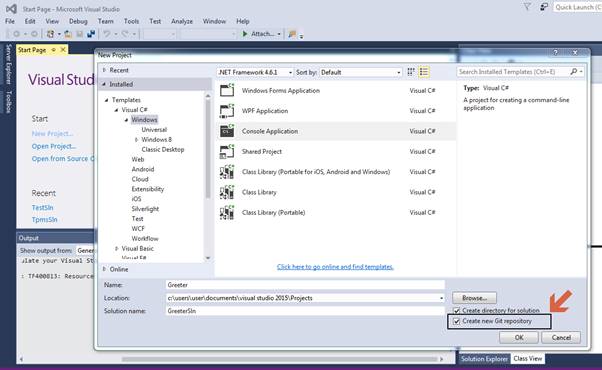Click the redo toolbar icon

tap(125, 34)
